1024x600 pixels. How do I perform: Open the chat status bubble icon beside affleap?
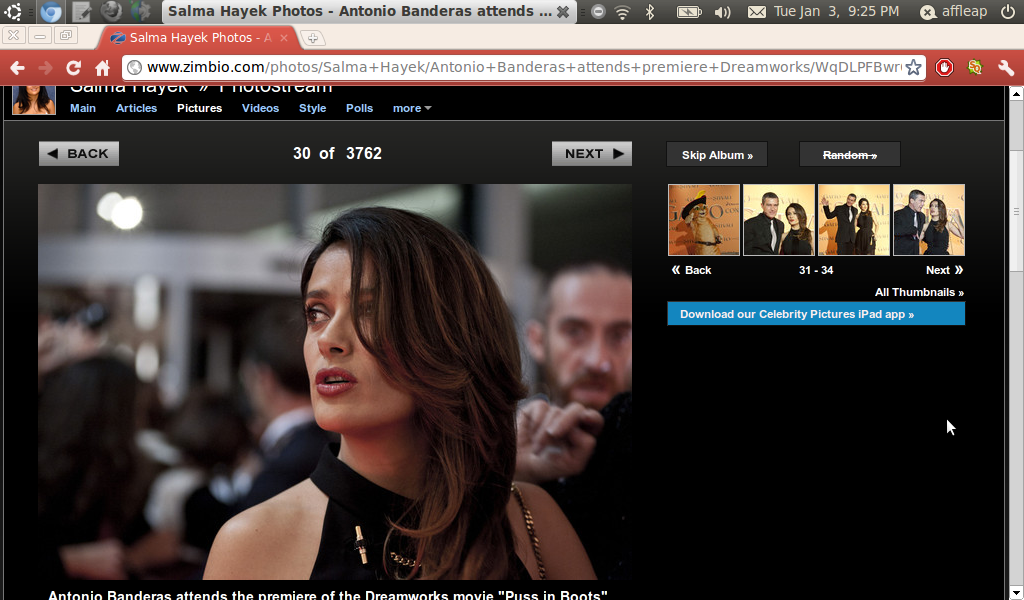(927, 12)
